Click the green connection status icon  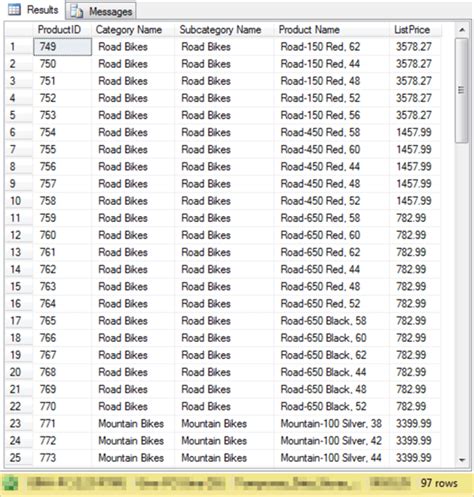click(10, 483)
